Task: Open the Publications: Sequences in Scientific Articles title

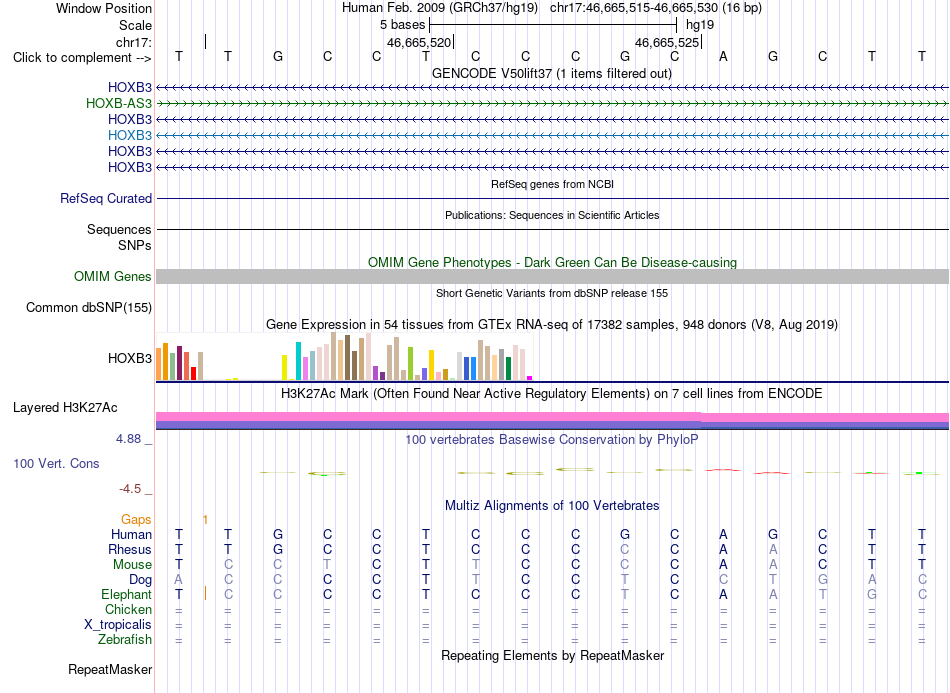Action: point(552,215)
